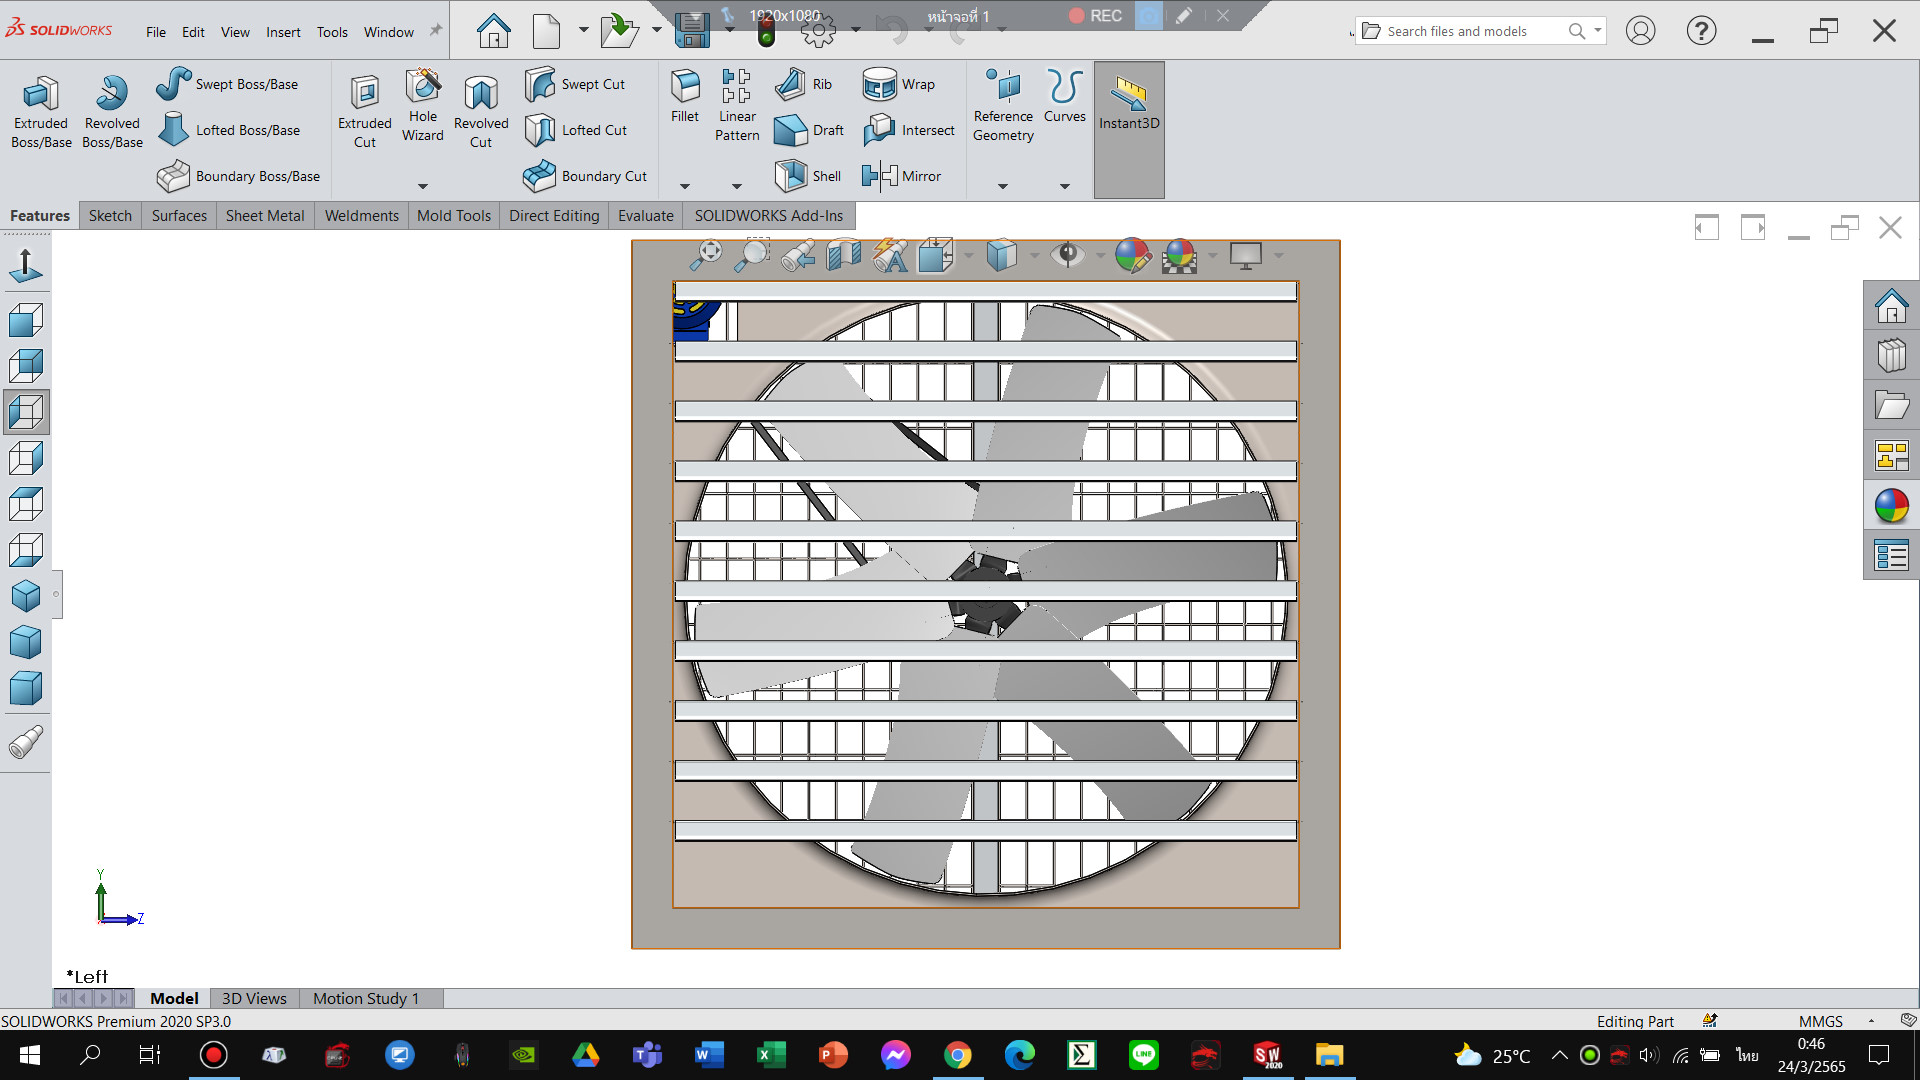Open the Fillet dropdown arrow
Viewport: 1920px width, 1080px height.
tap(685, 186)
